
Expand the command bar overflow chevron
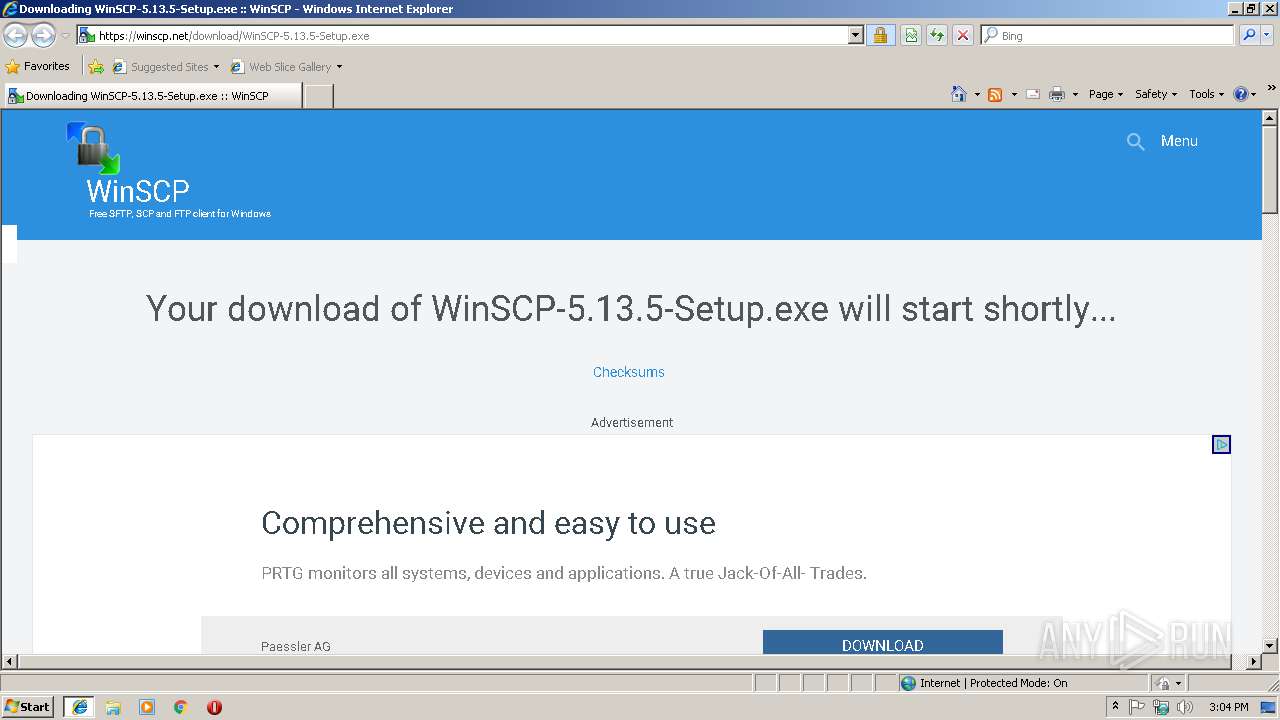tap(1271, 88)
